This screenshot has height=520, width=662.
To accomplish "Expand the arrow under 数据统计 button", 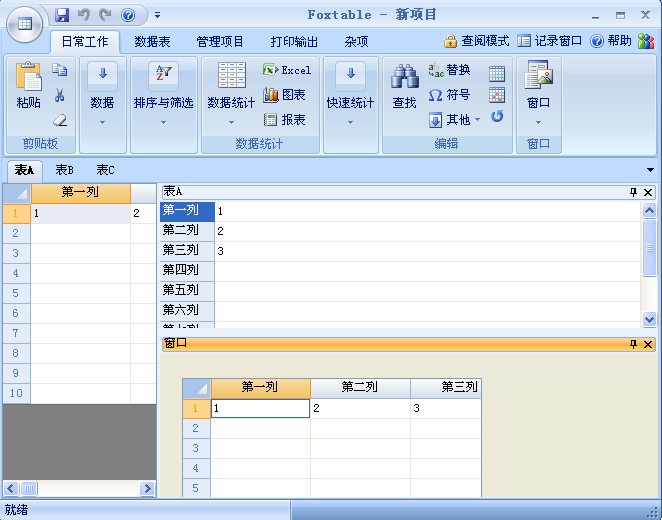I will point(231,122).
